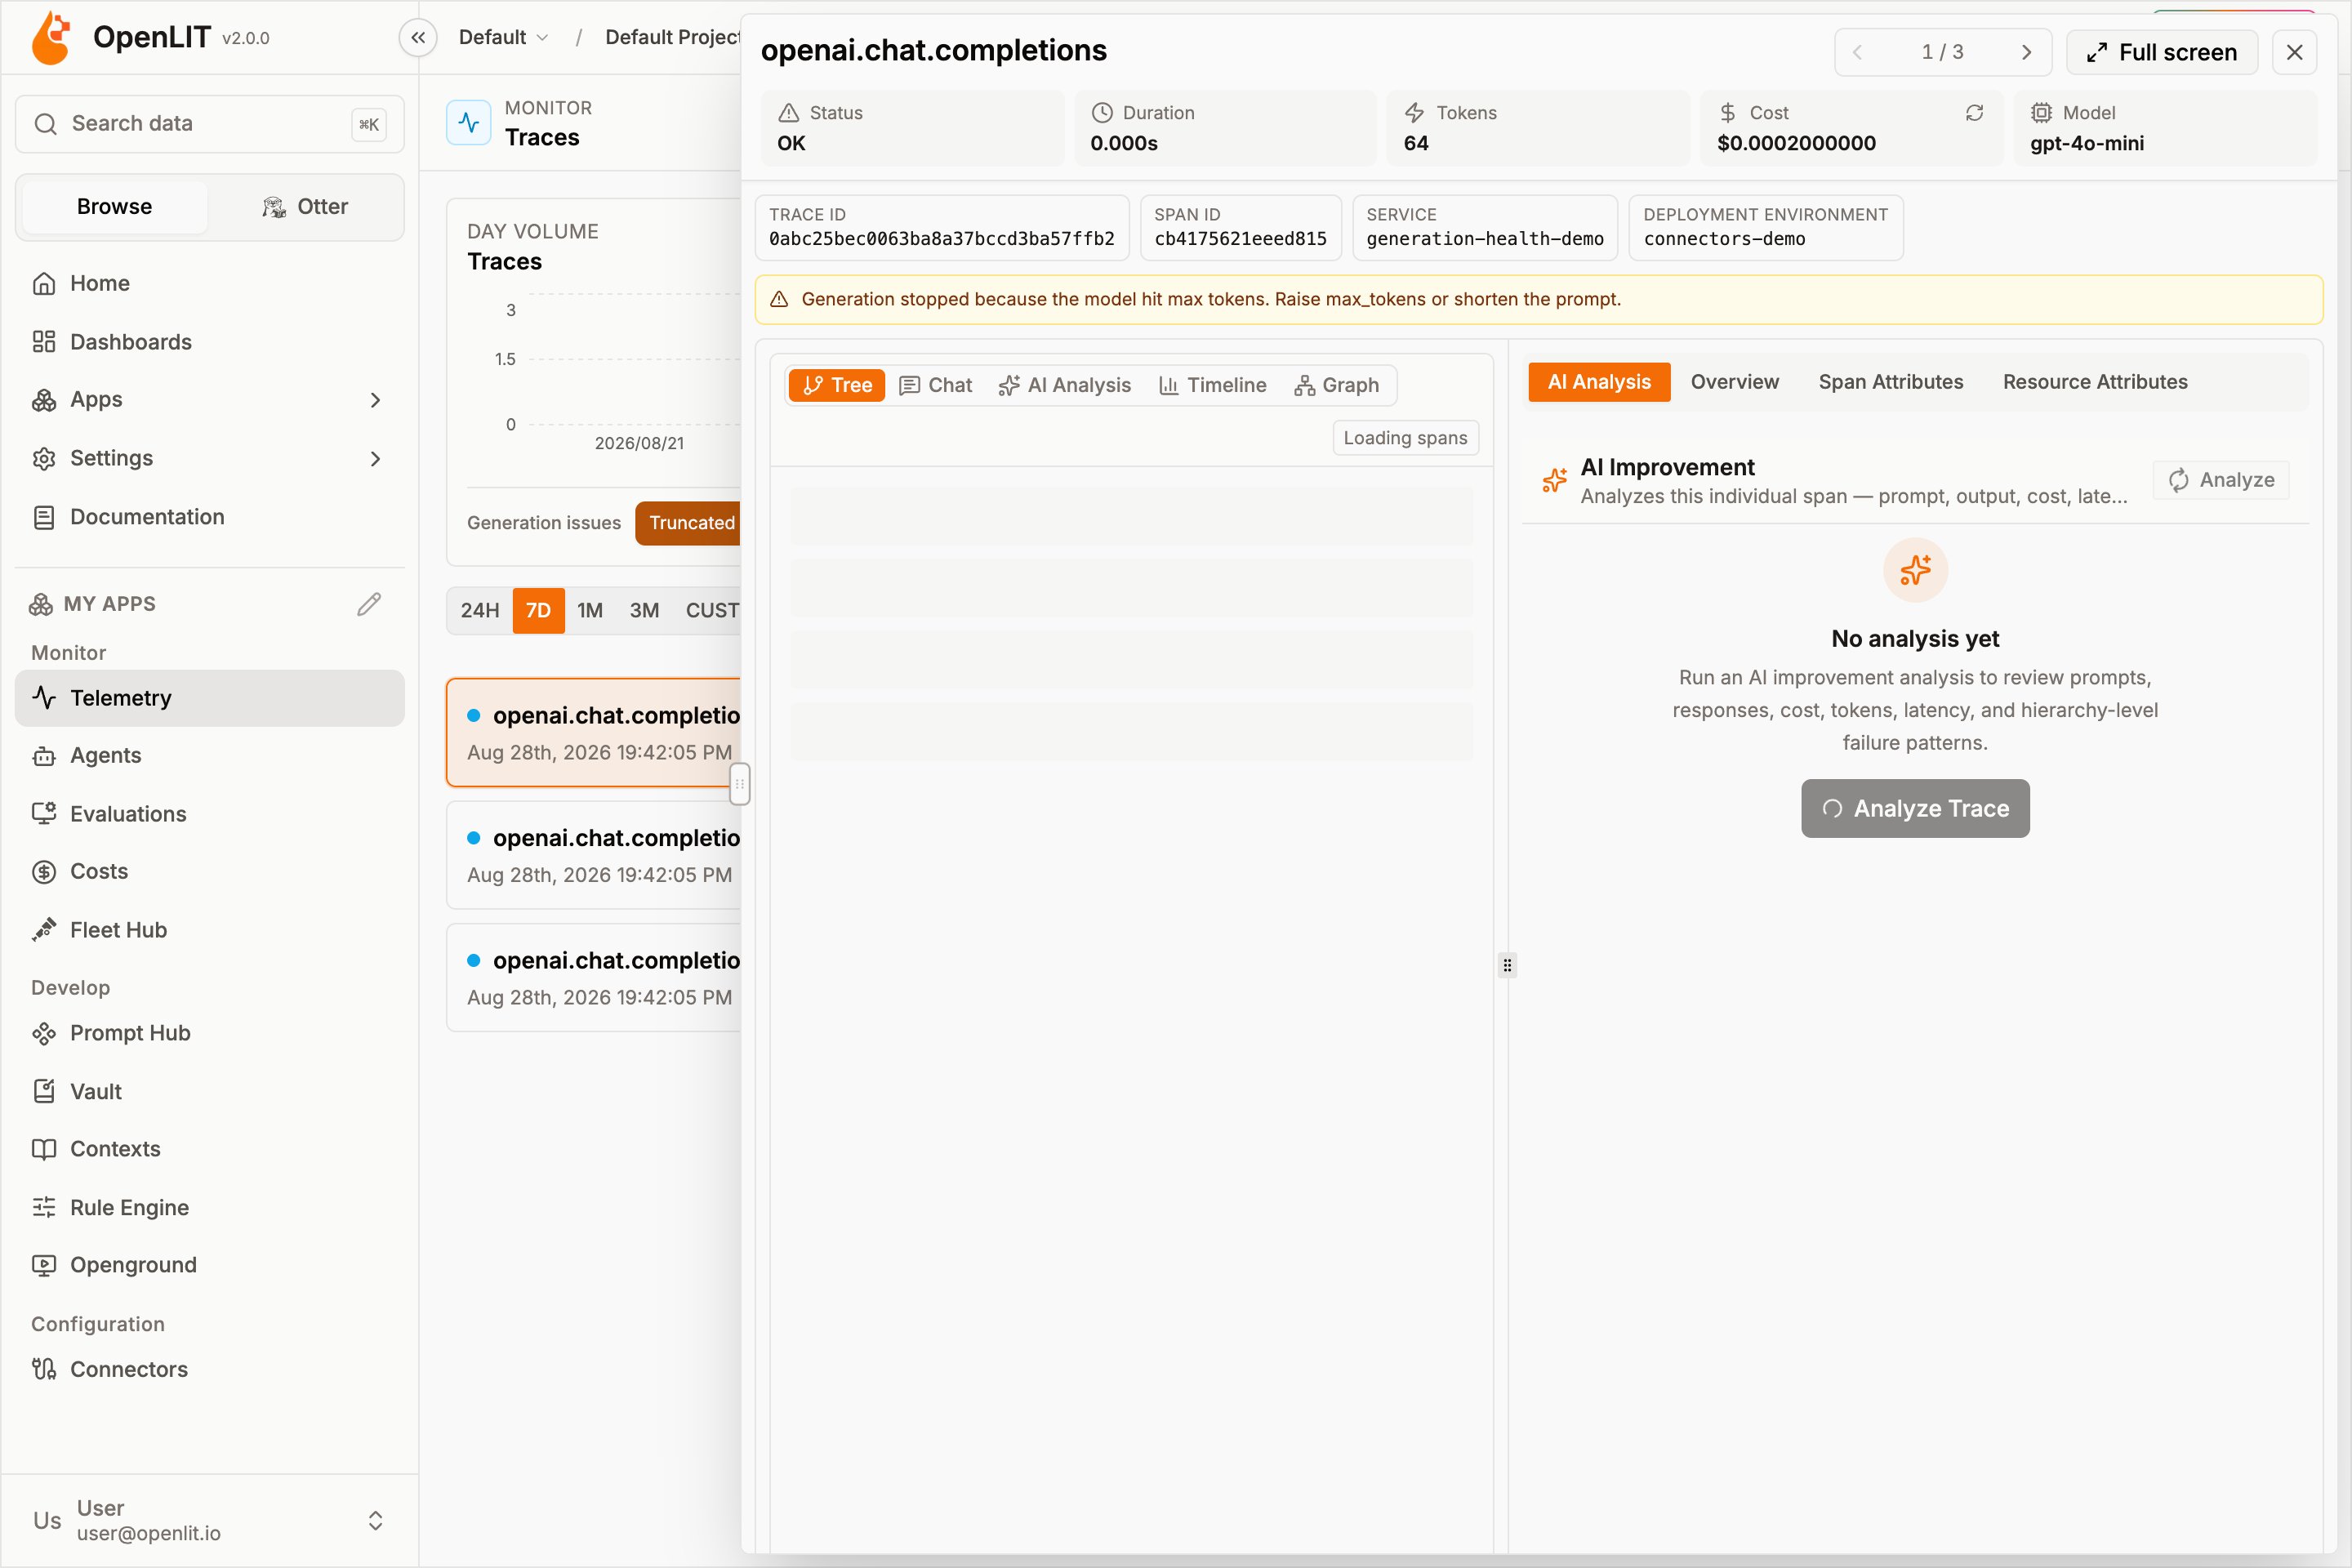
Task: Close the trace detail panel
Action: [x=2294, y=52]
